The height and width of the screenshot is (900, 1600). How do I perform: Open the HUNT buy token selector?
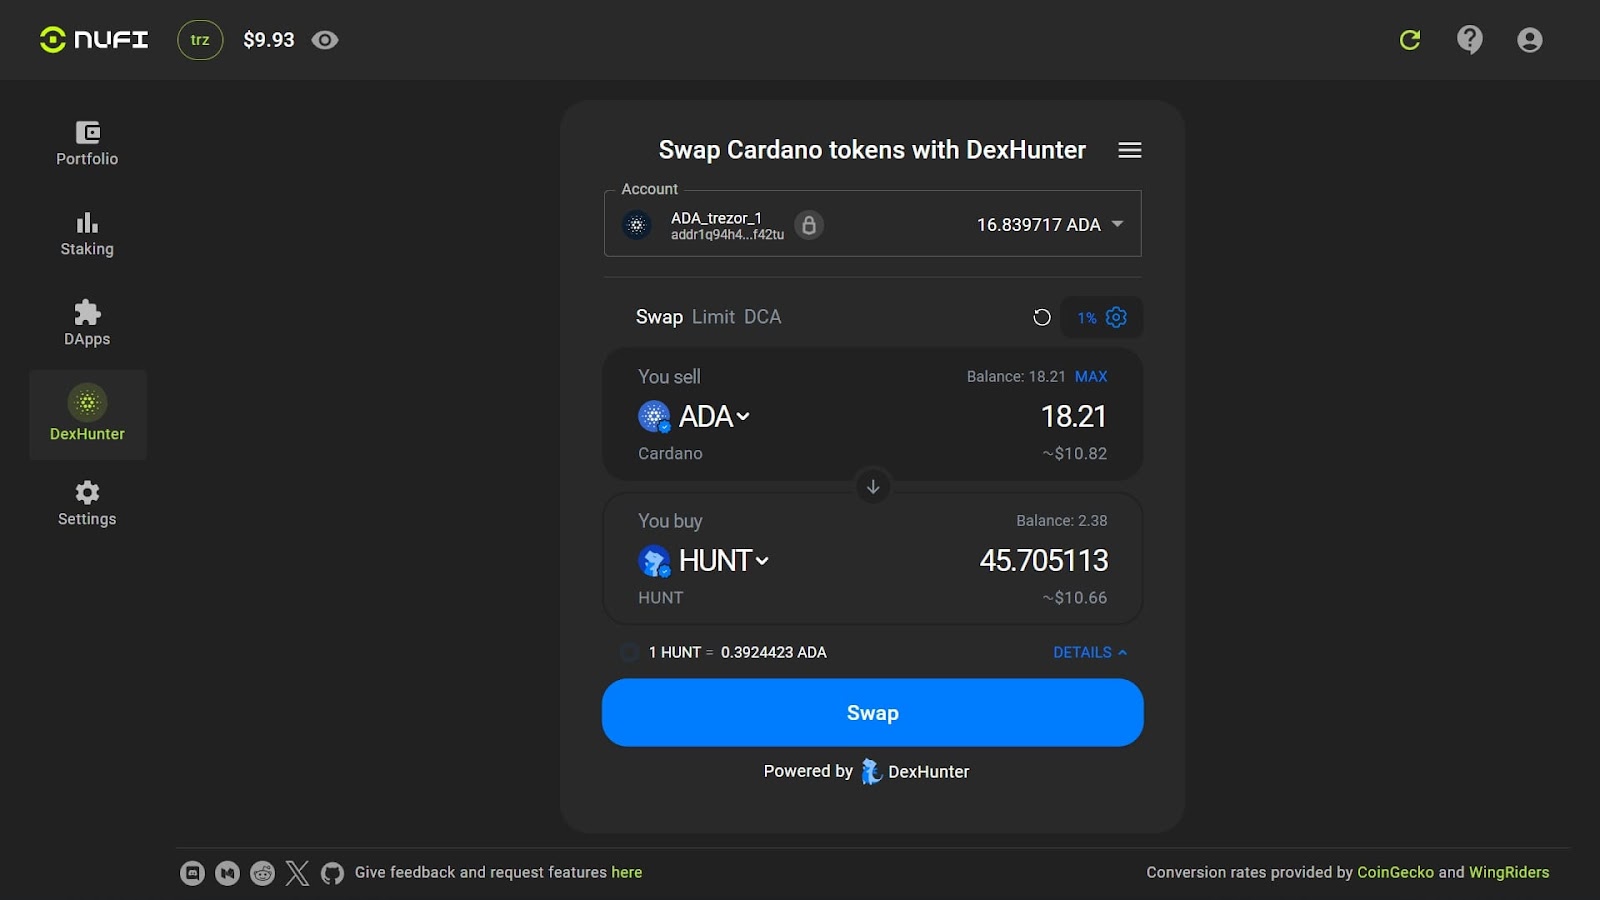[x=704, y=560]
